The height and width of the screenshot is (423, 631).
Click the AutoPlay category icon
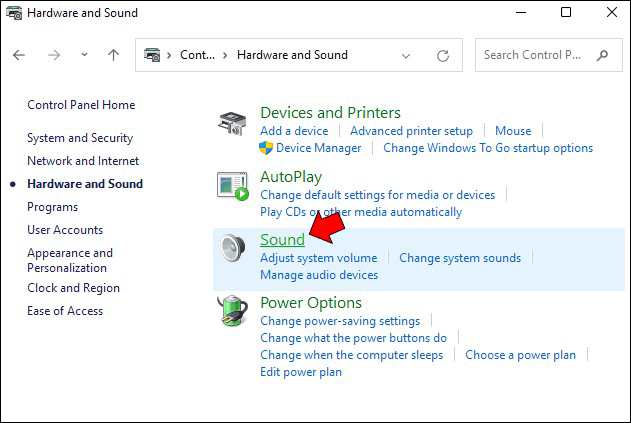(x=233, y=186)
